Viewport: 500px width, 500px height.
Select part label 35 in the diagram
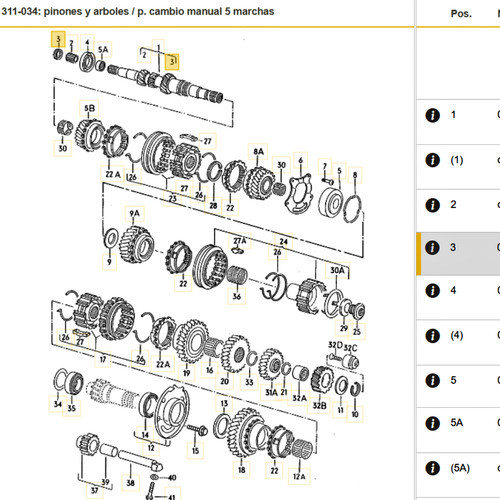(72, 408)
